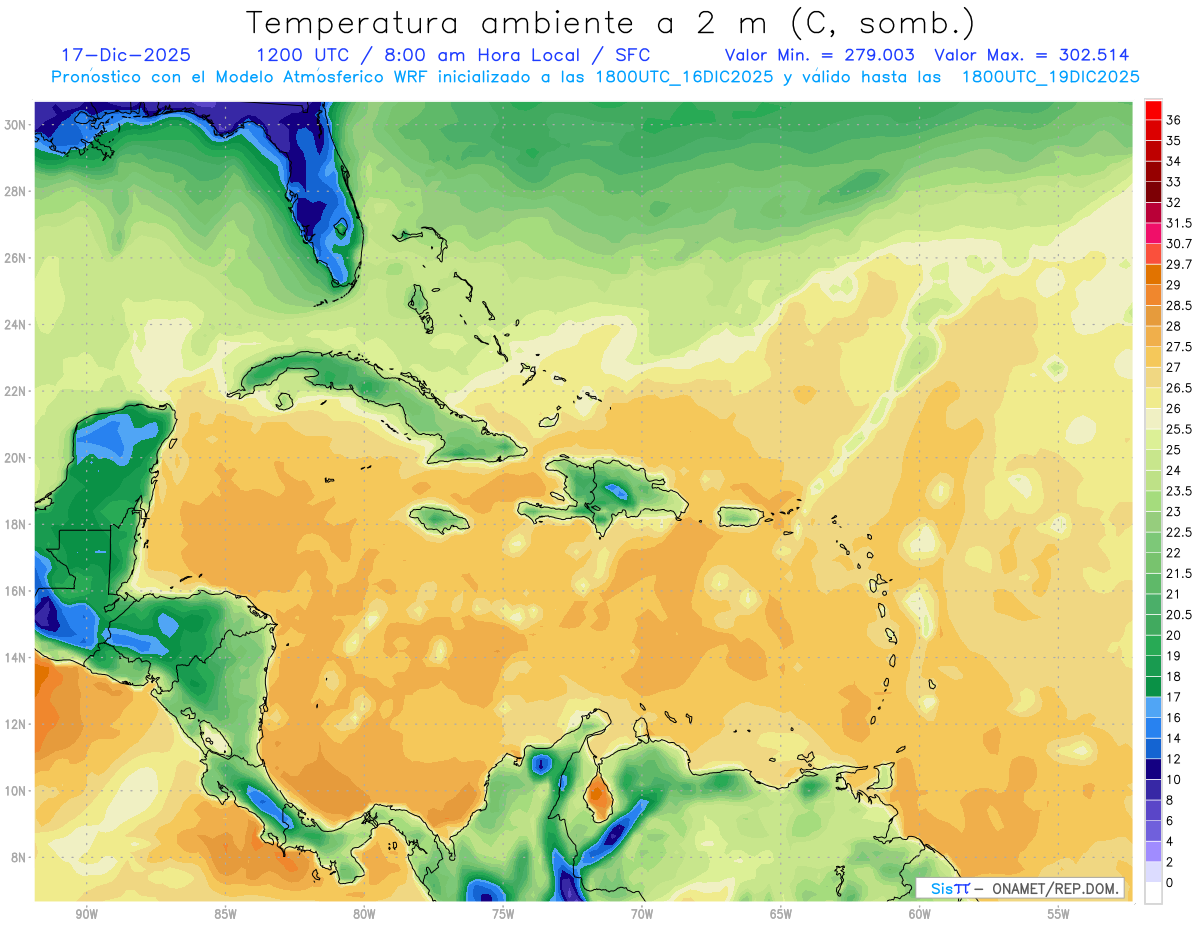Click legend value 30.7

point(1179,244)
